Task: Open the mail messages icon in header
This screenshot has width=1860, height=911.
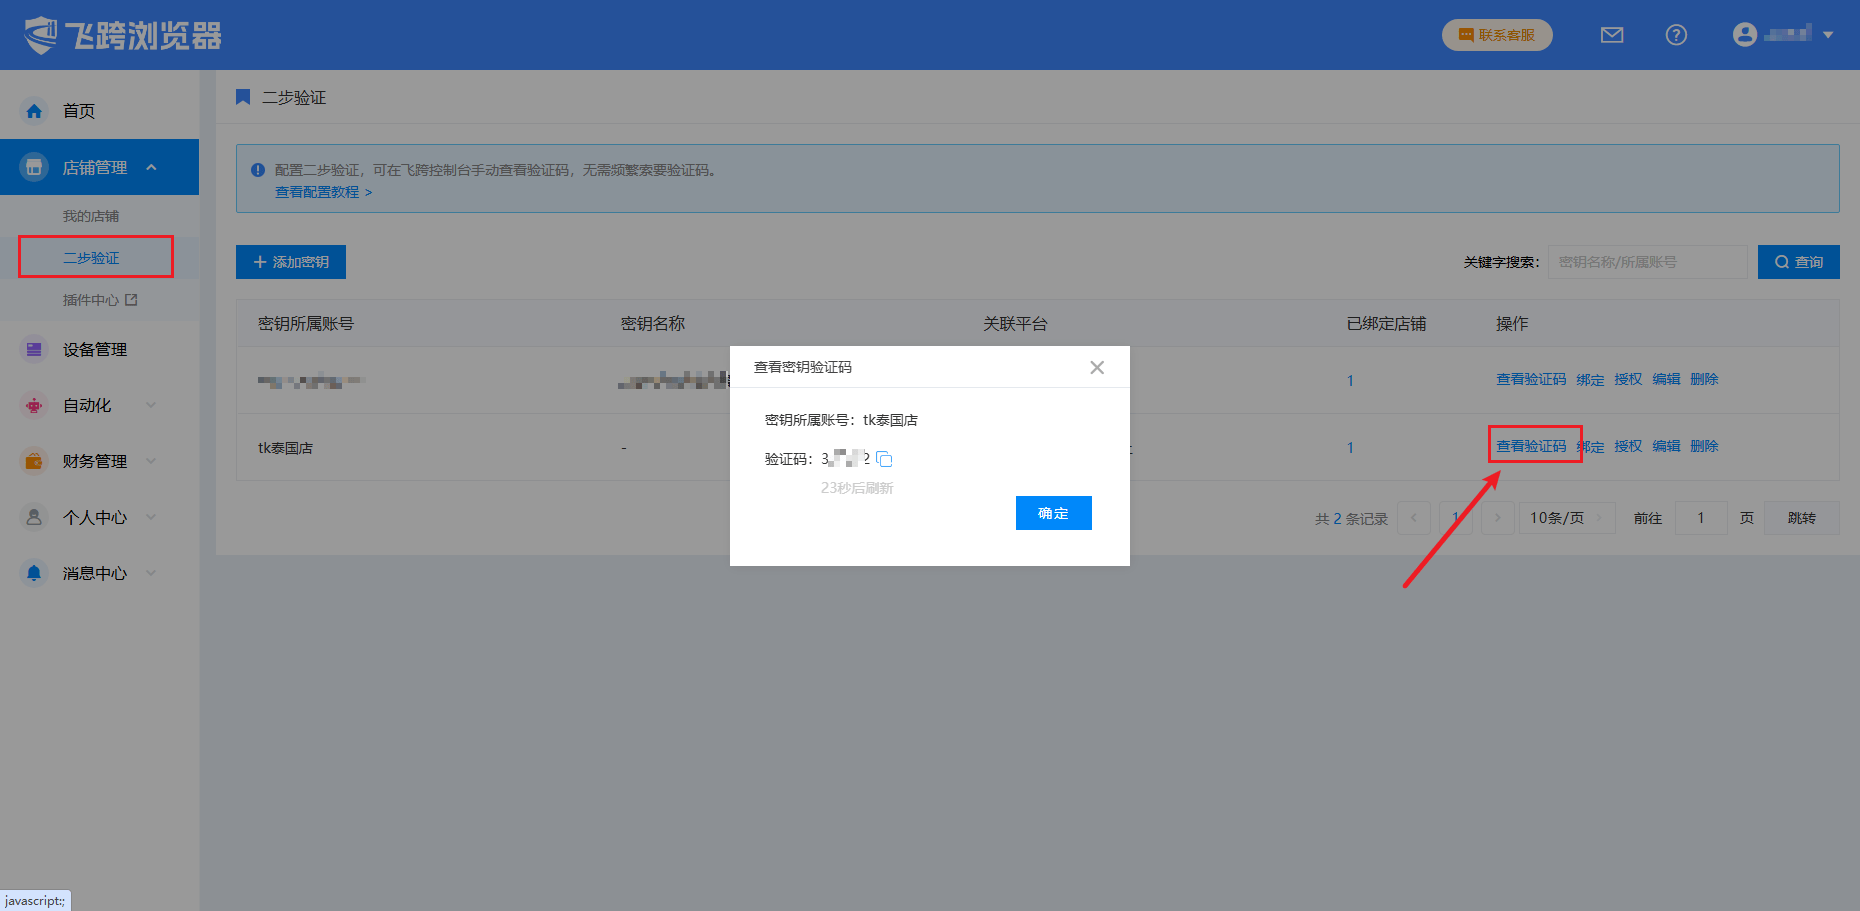Action: click(x=1612, y=35)
